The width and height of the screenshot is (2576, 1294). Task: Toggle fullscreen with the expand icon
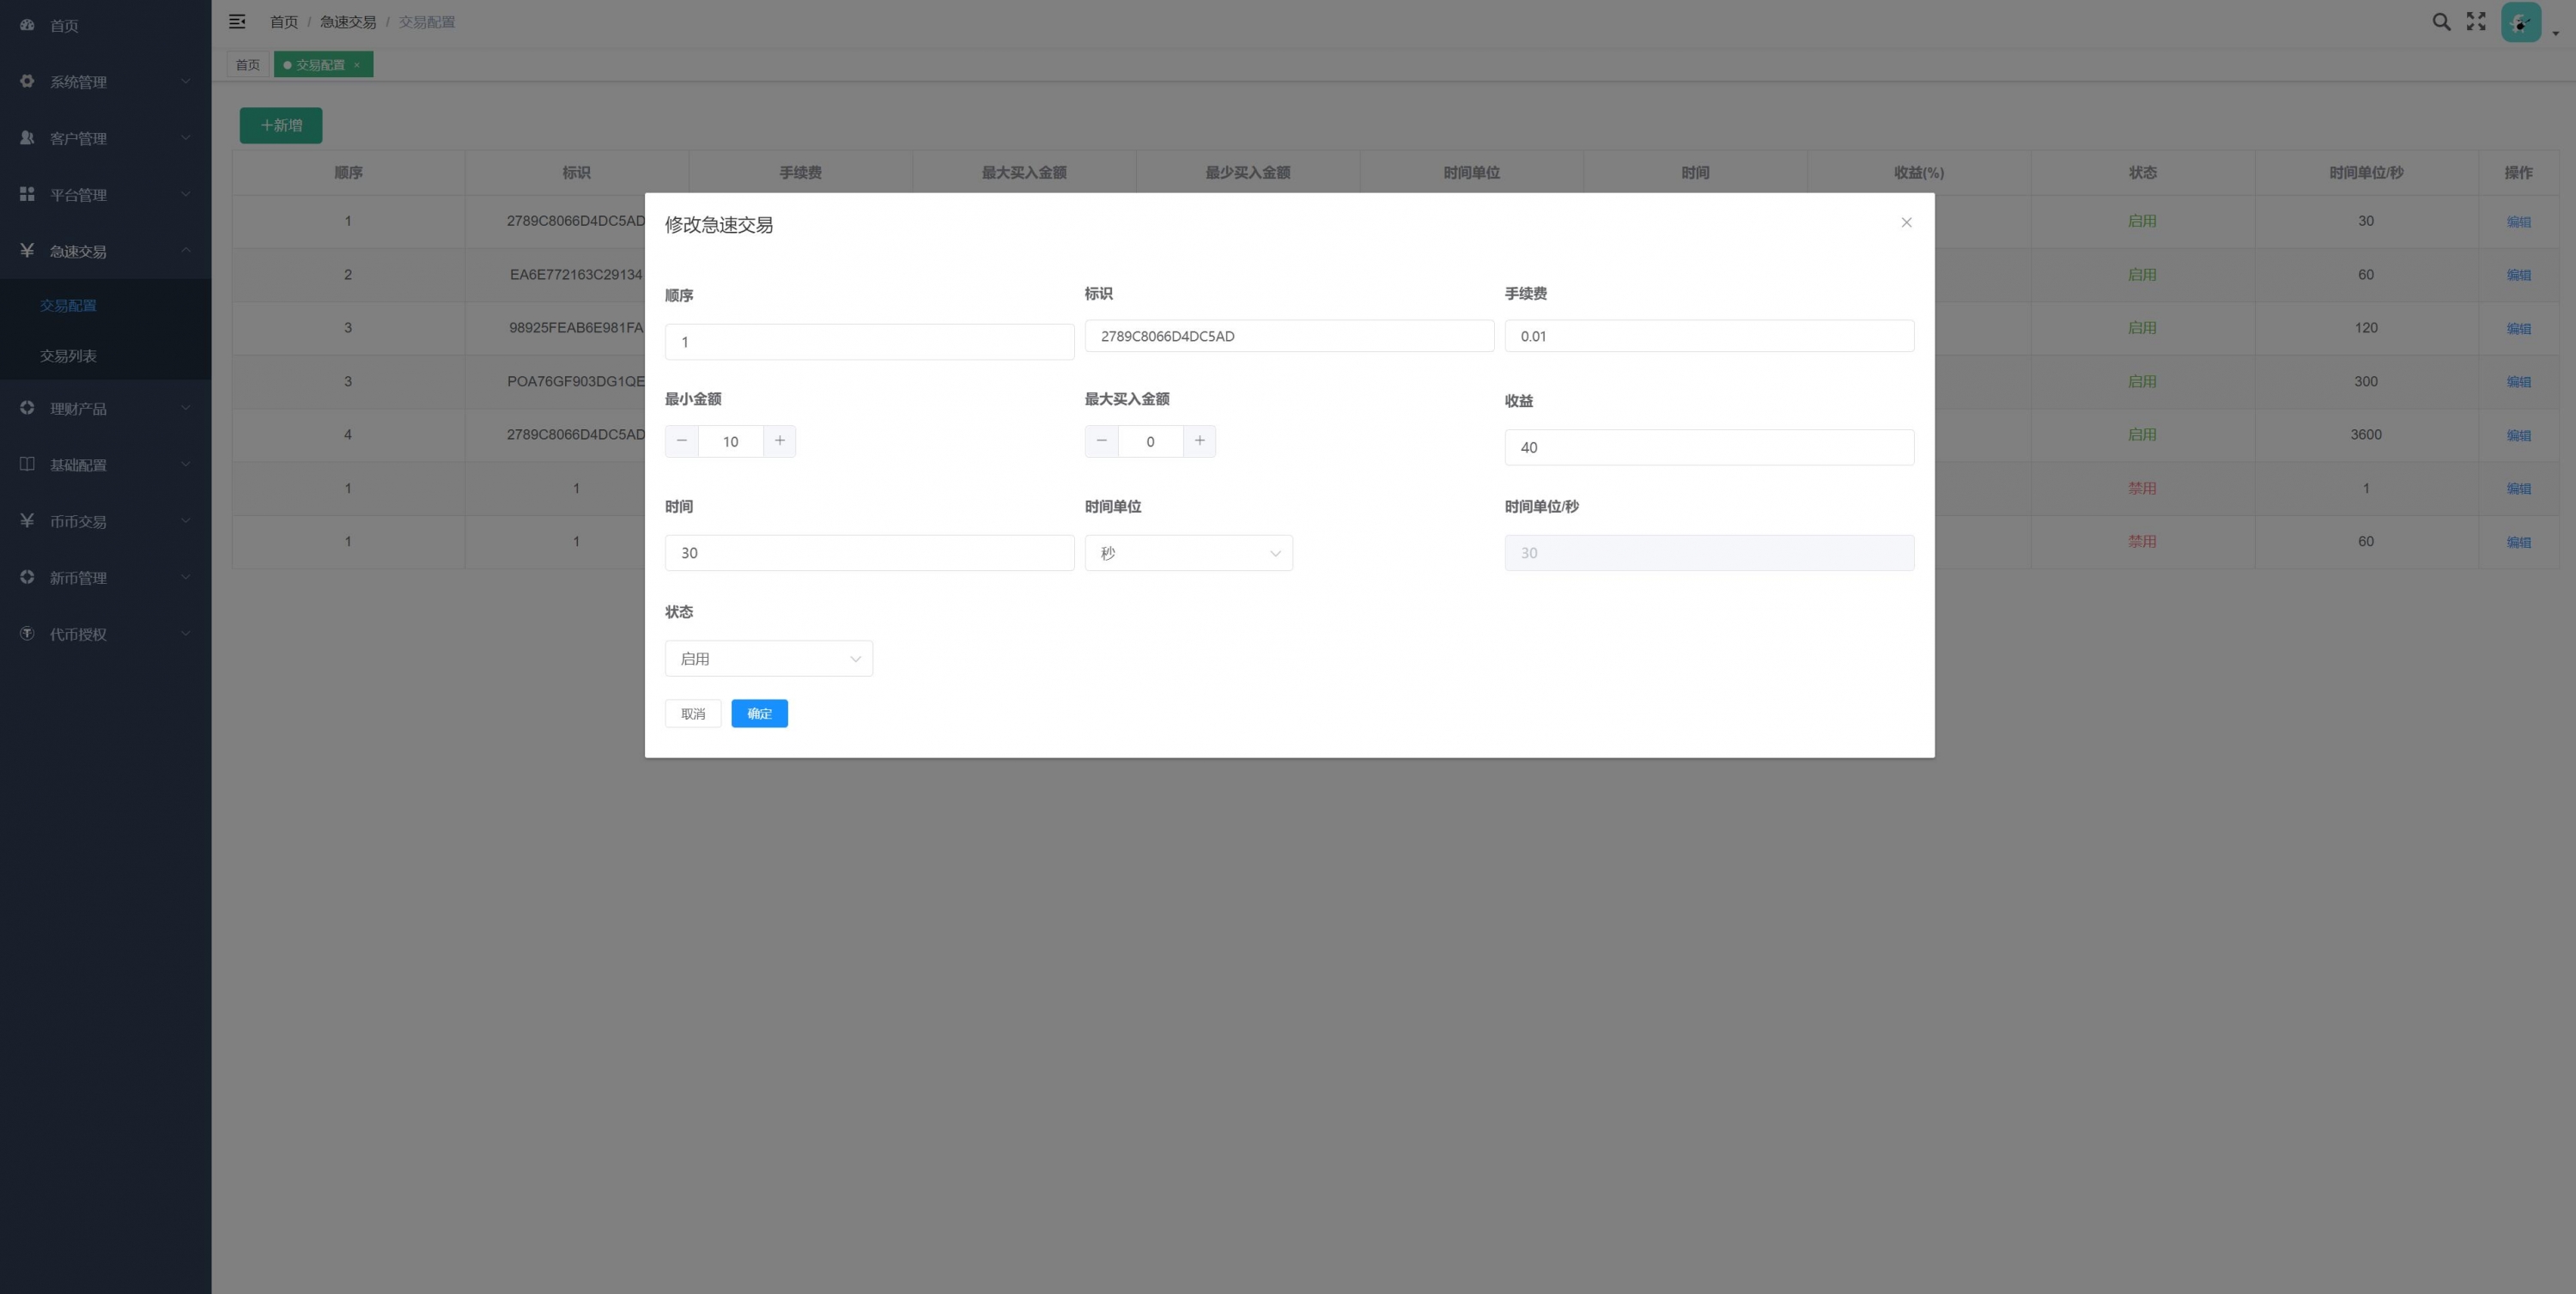pyautogui.click(x=2476, y=21)
